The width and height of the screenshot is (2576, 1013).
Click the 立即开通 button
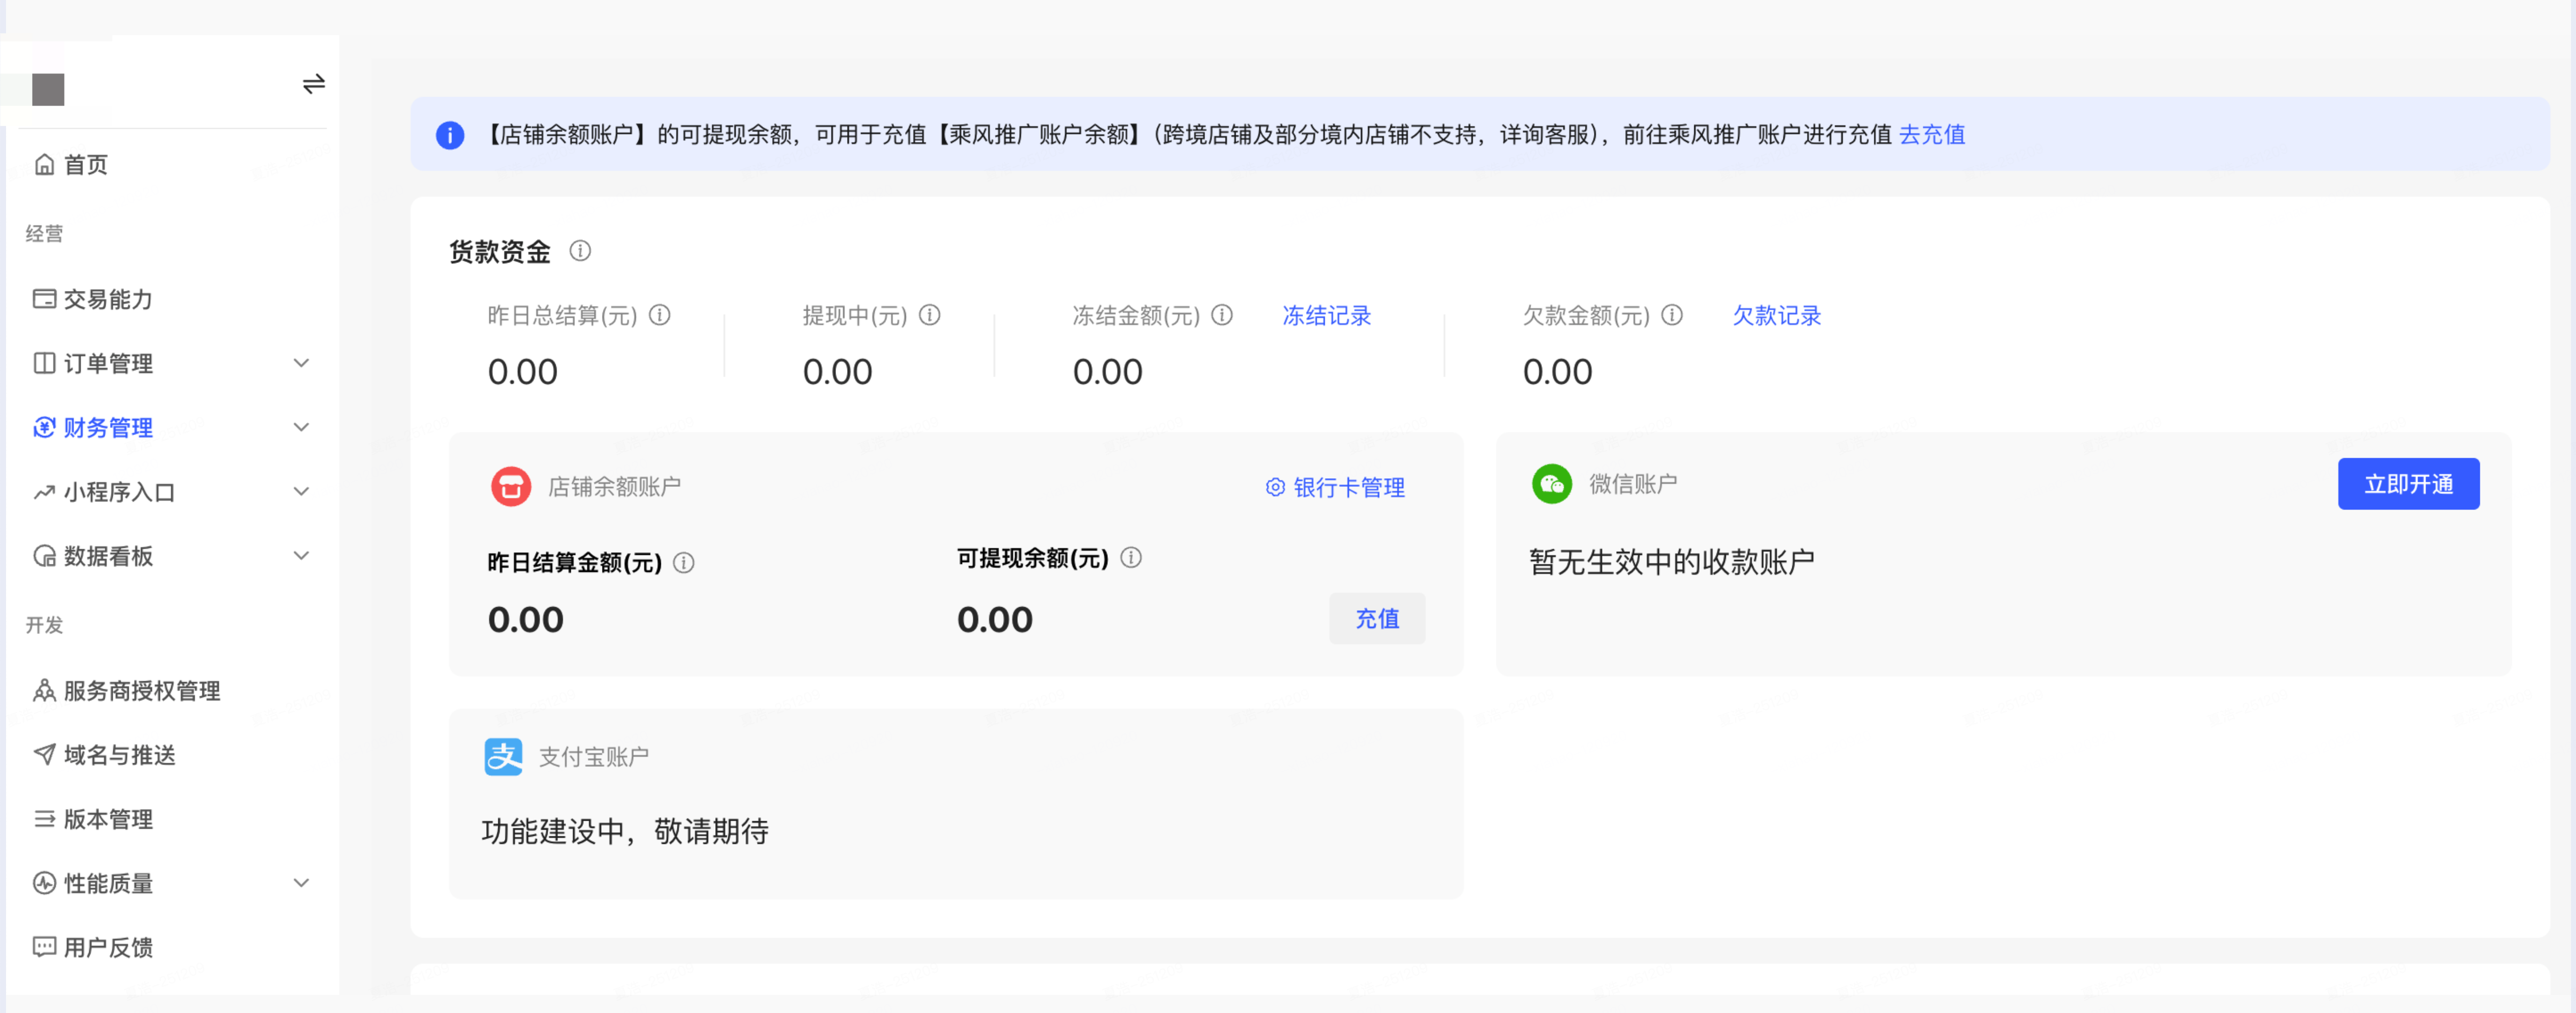[x=2408, y=484]
